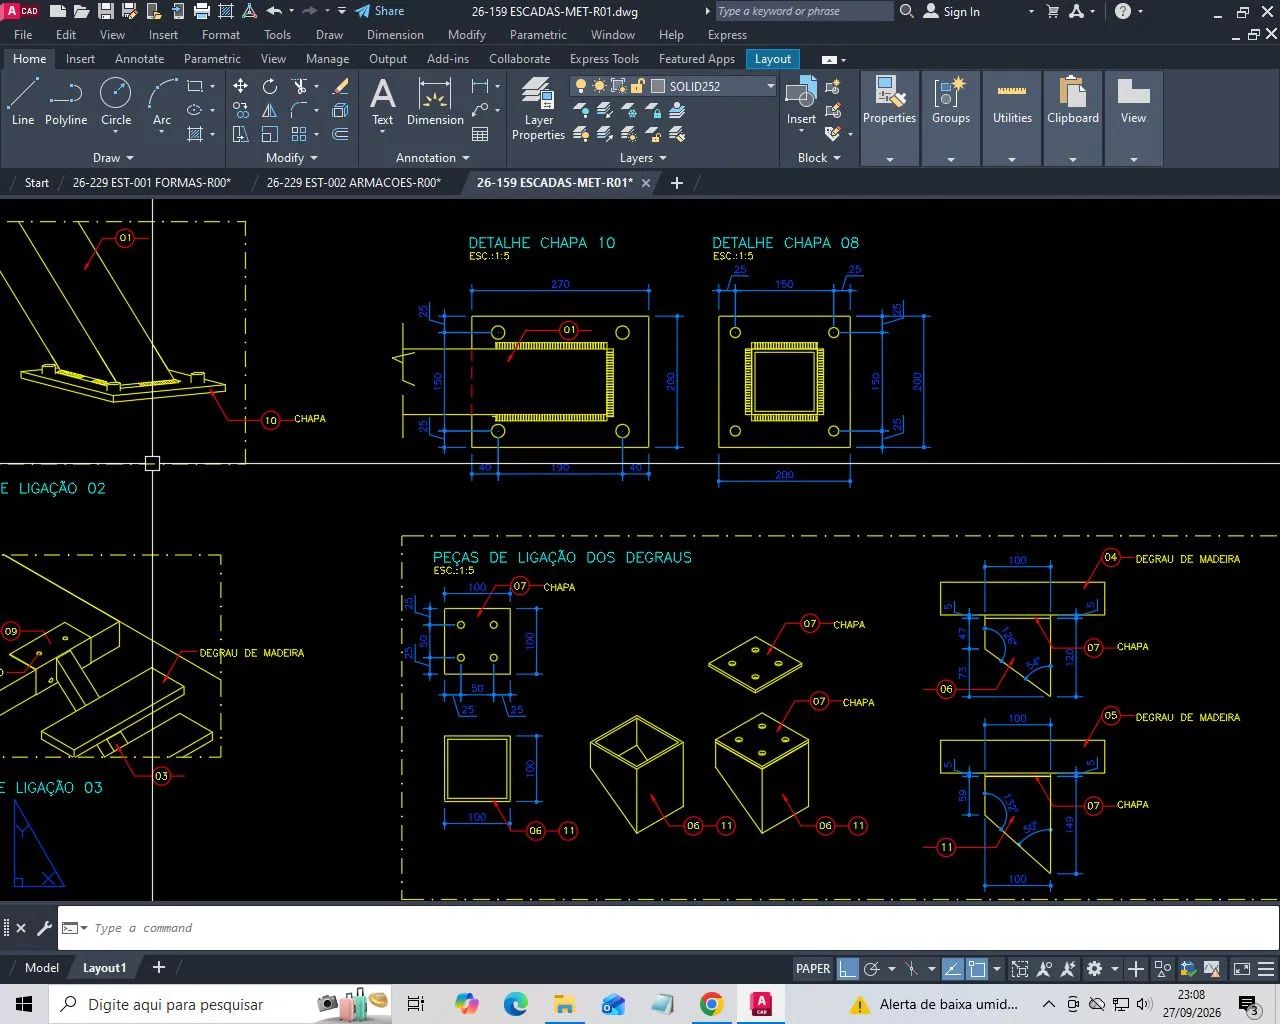The image size is (1280, 1024).
Task: Select the Polyline tool
Action: point(66,102)
